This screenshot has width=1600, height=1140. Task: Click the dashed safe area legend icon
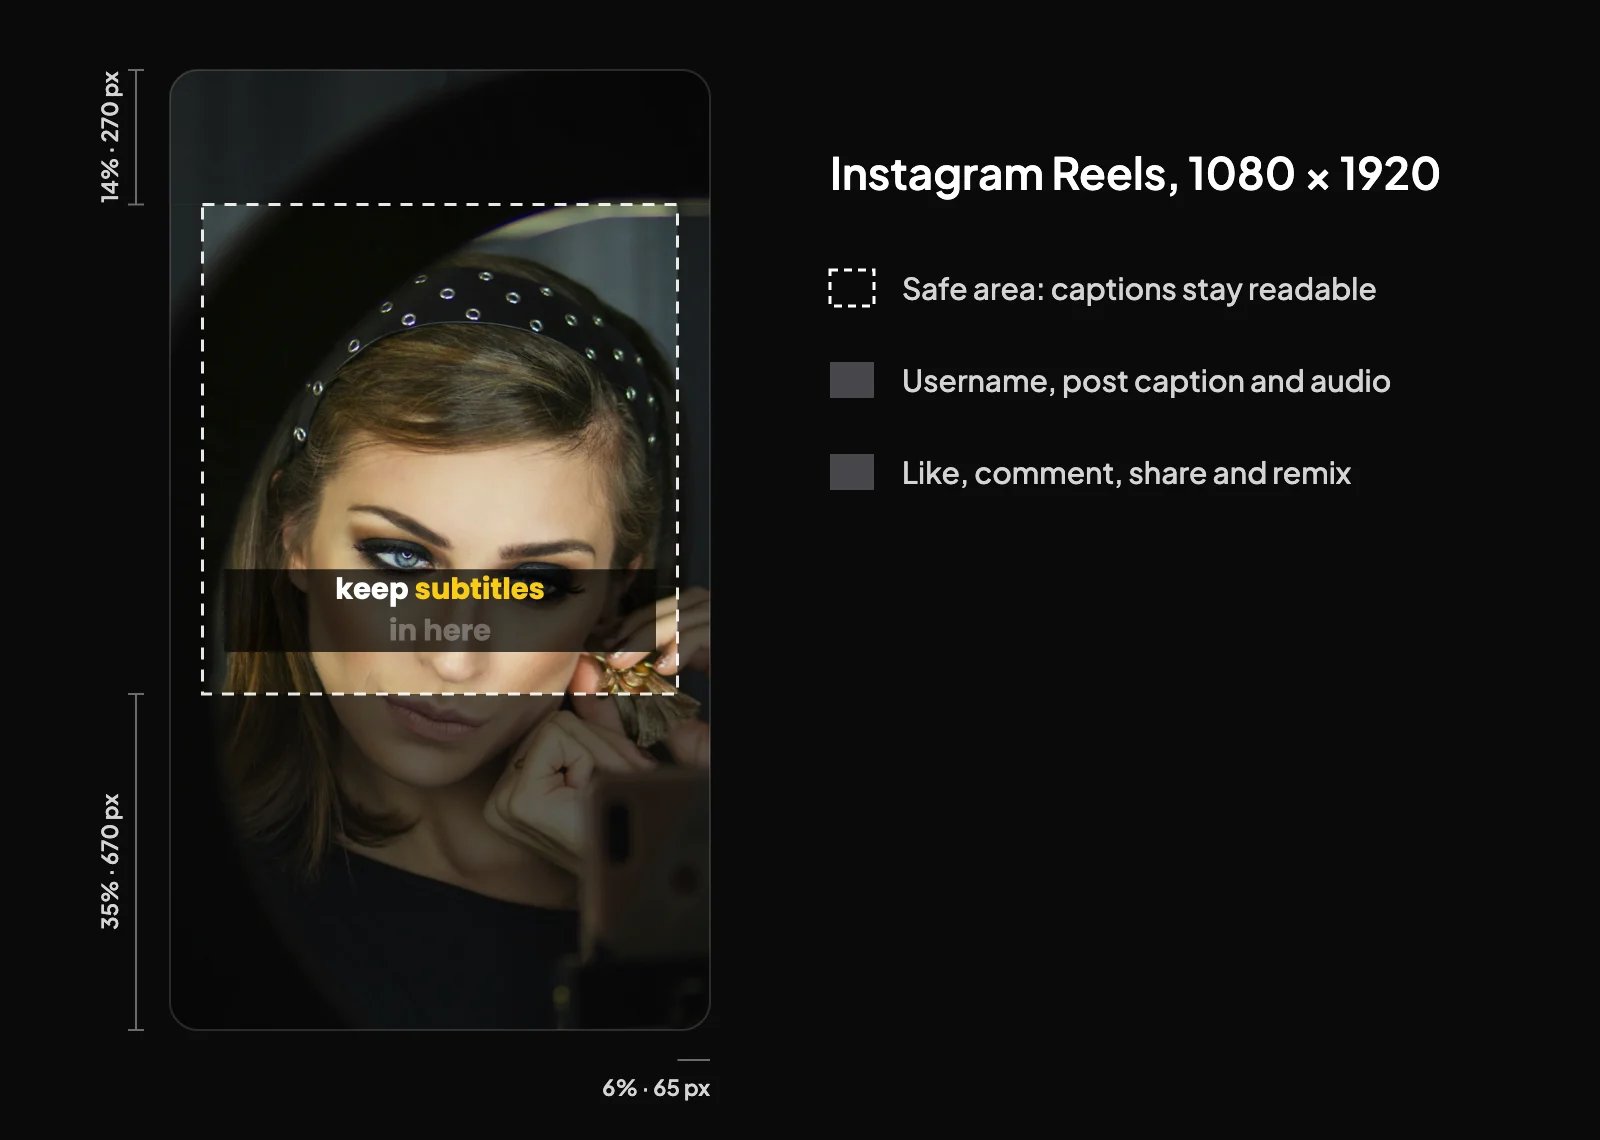[x=852, y=288]
